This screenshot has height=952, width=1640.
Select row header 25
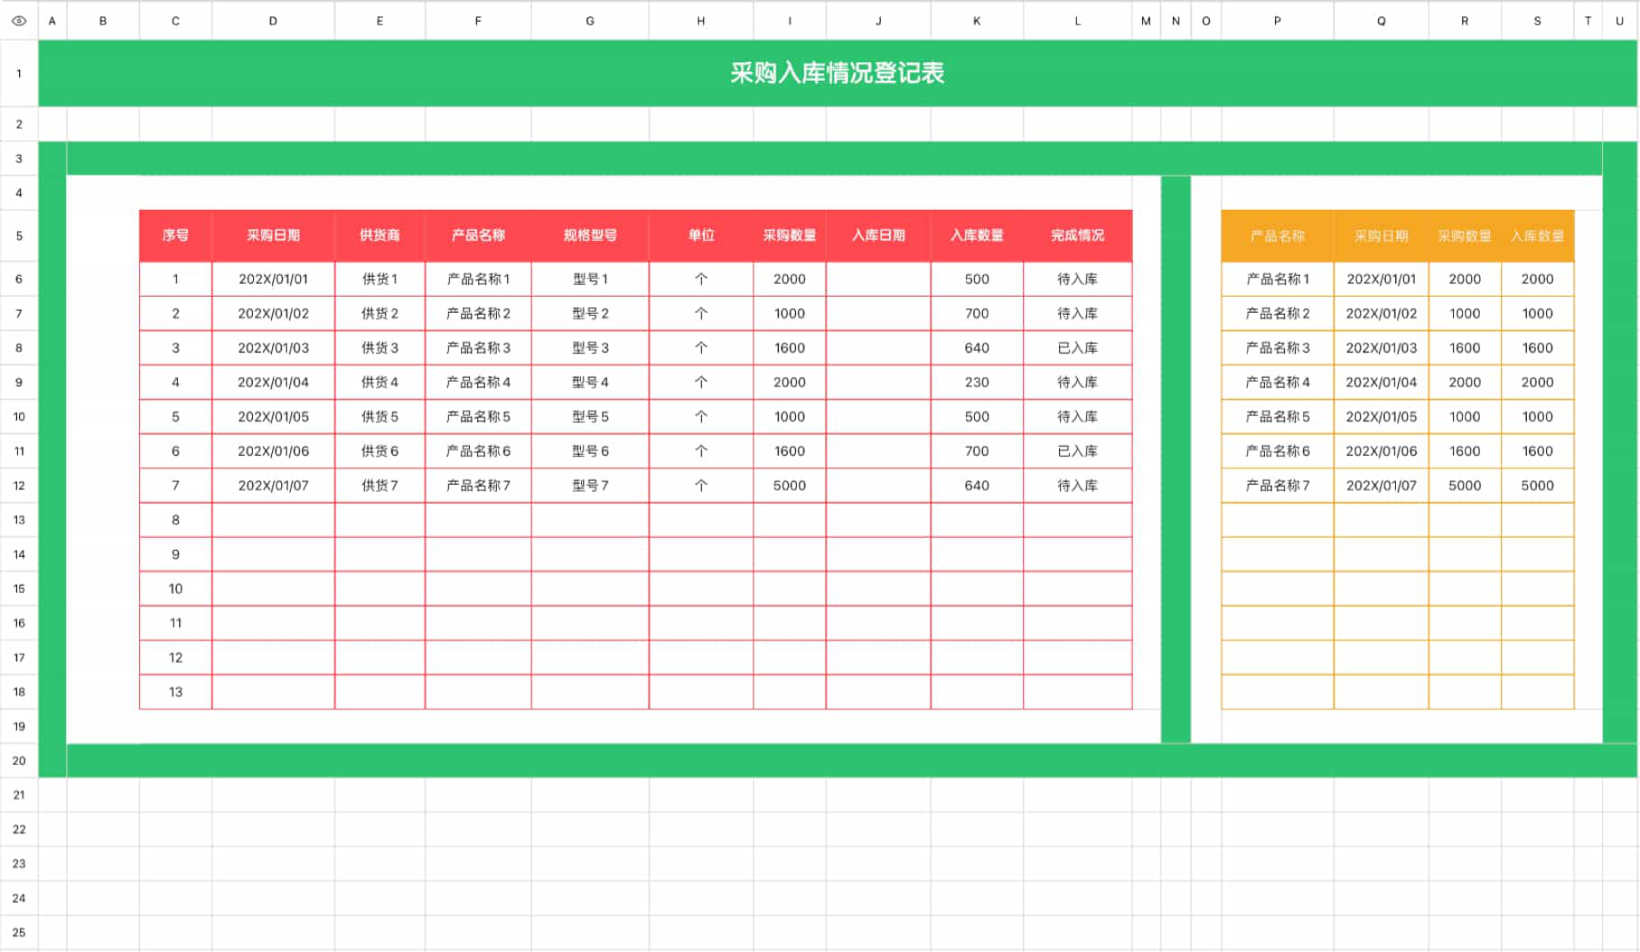19,933
